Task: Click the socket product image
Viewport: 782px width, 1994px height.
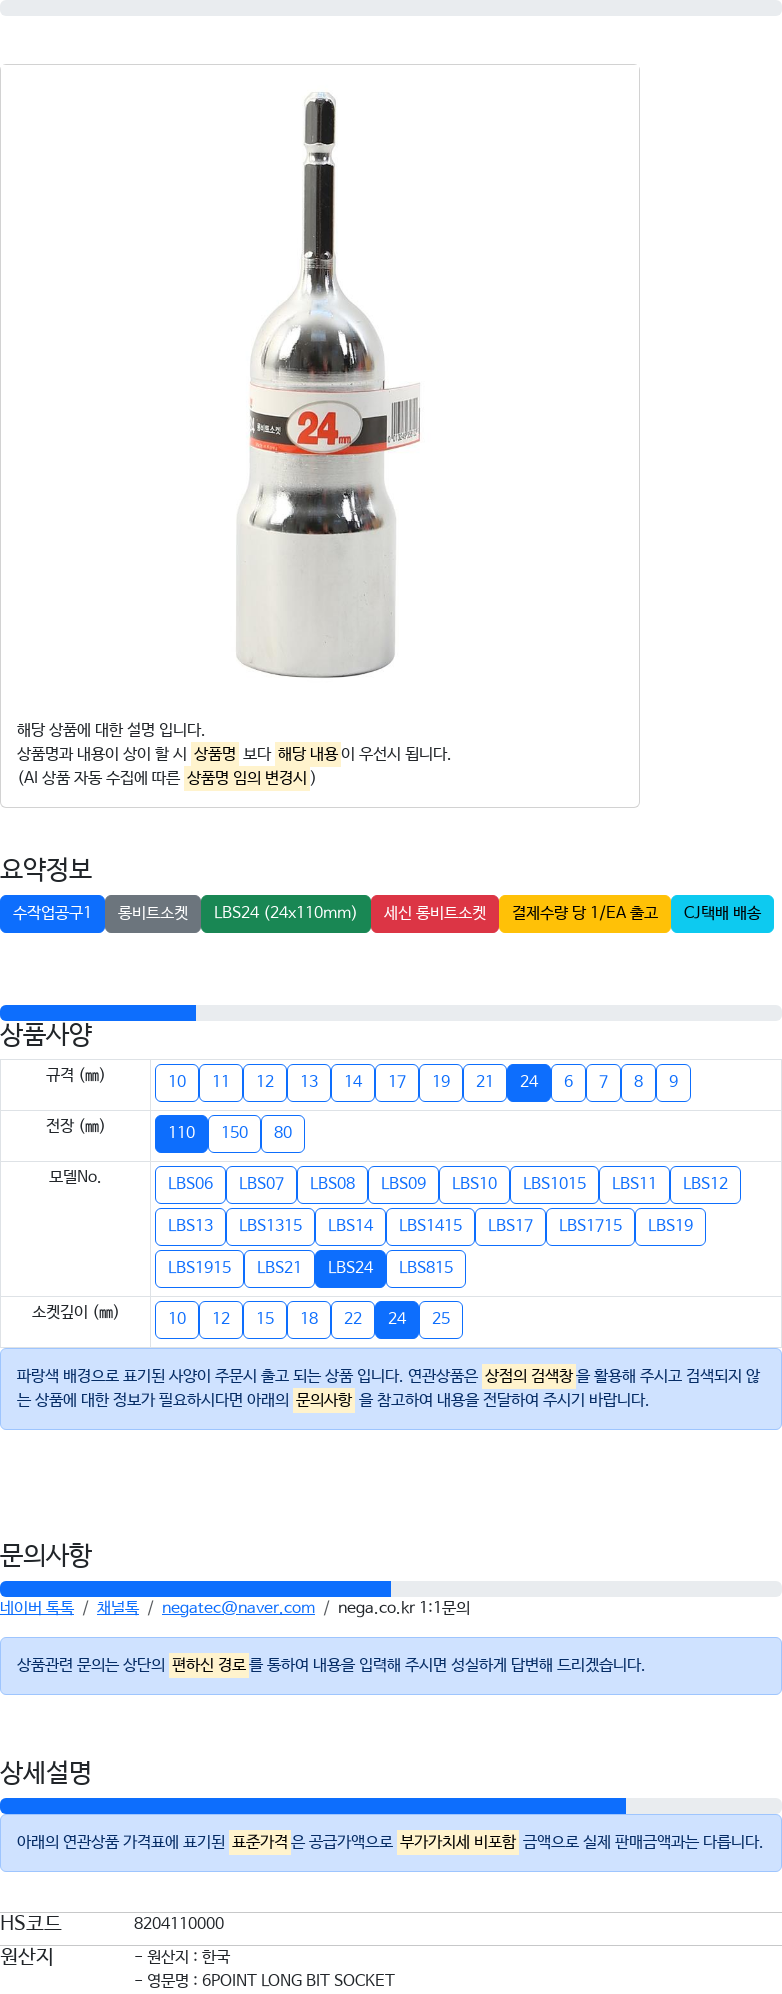Action: click(320, 384)
